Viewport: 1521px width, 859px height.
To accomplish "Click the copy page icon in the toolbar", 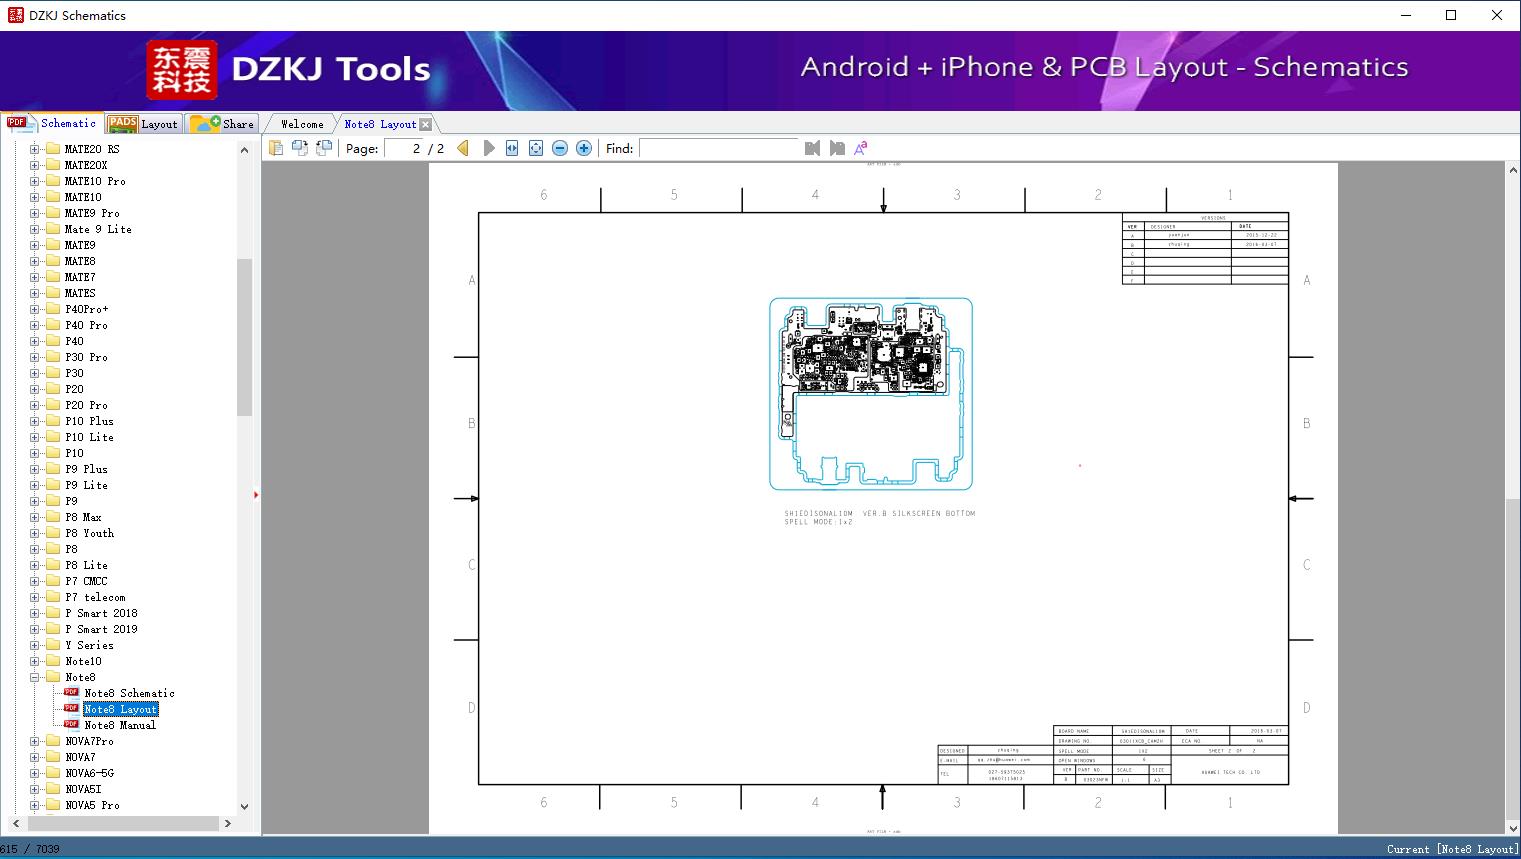I will 275,148.
